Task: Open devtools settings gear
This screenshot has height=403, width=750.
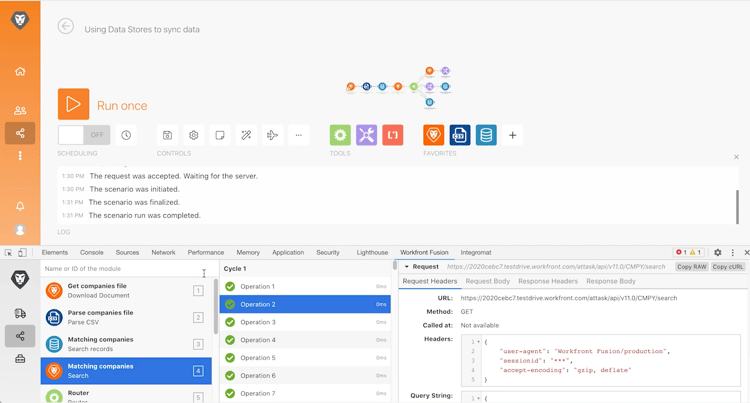Action: (717, 252)
